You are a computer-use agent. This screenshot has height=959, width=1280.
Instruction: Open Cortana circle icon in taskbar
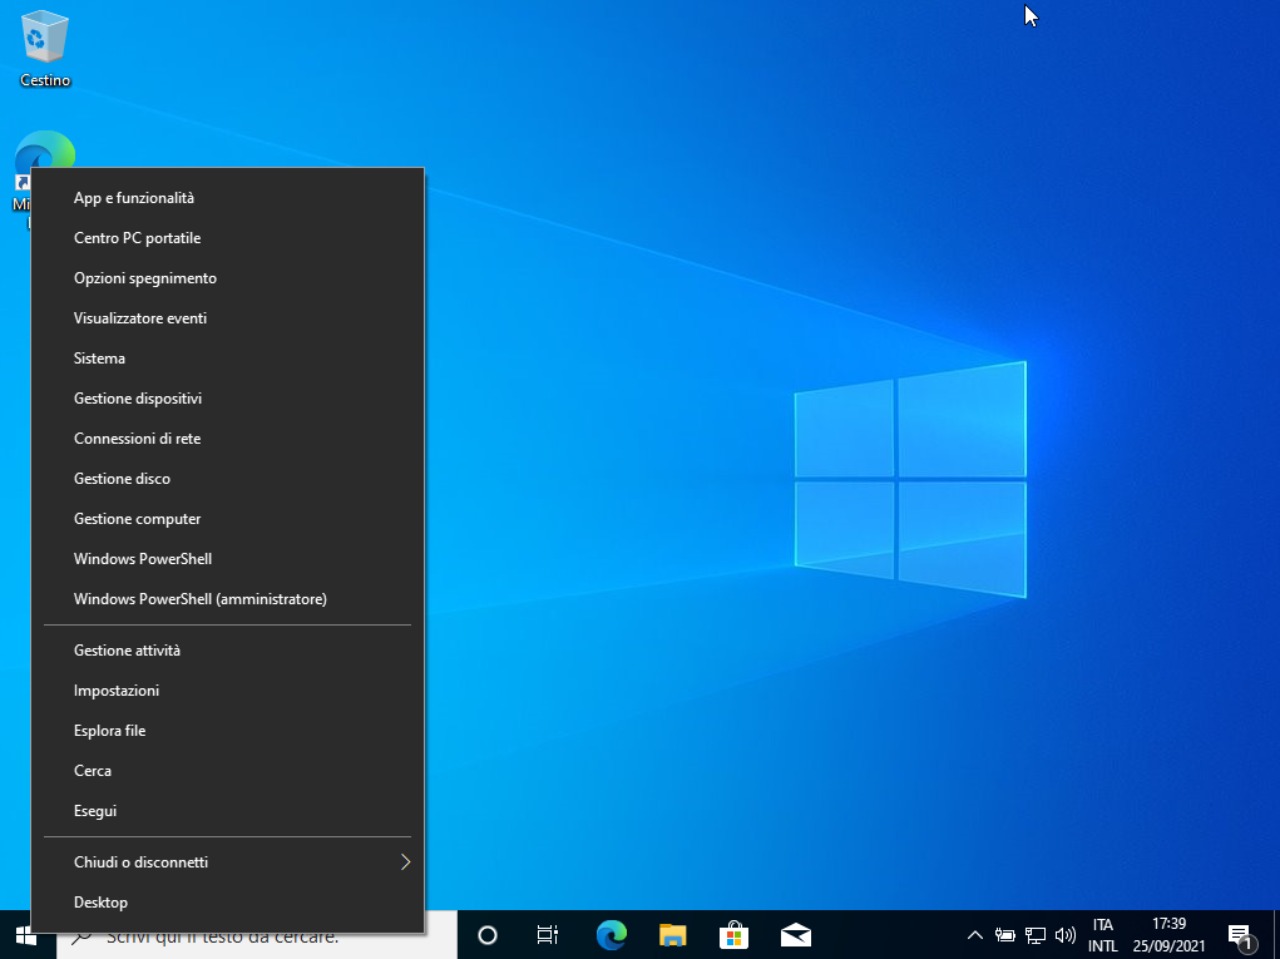tap(487, 935)
